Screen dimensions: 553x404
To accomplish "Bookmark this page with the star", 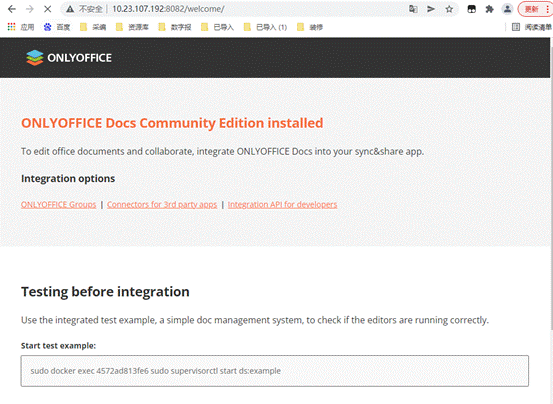I will point(449,9).
